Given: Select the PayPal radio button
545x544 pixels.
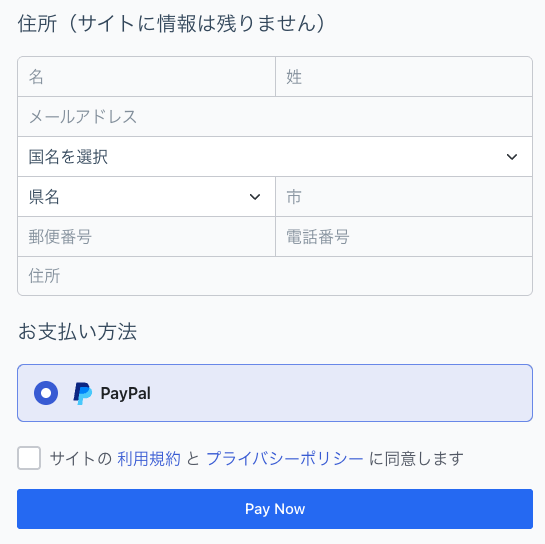Looking at the screenshot, I should [x=46, y=393].
